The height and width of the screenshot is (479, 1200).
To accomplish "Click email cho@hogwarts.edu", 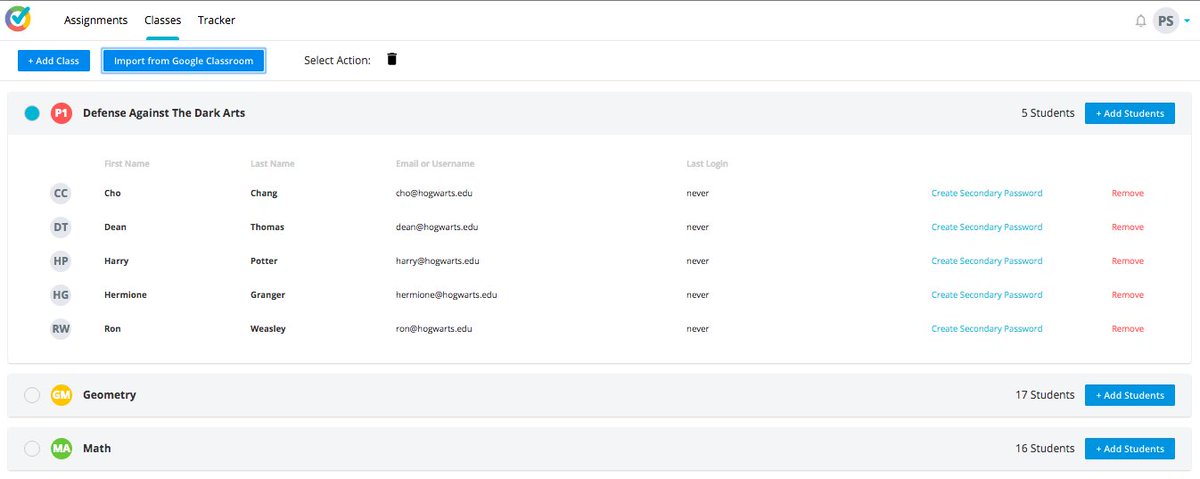I will tap(432, 193).
